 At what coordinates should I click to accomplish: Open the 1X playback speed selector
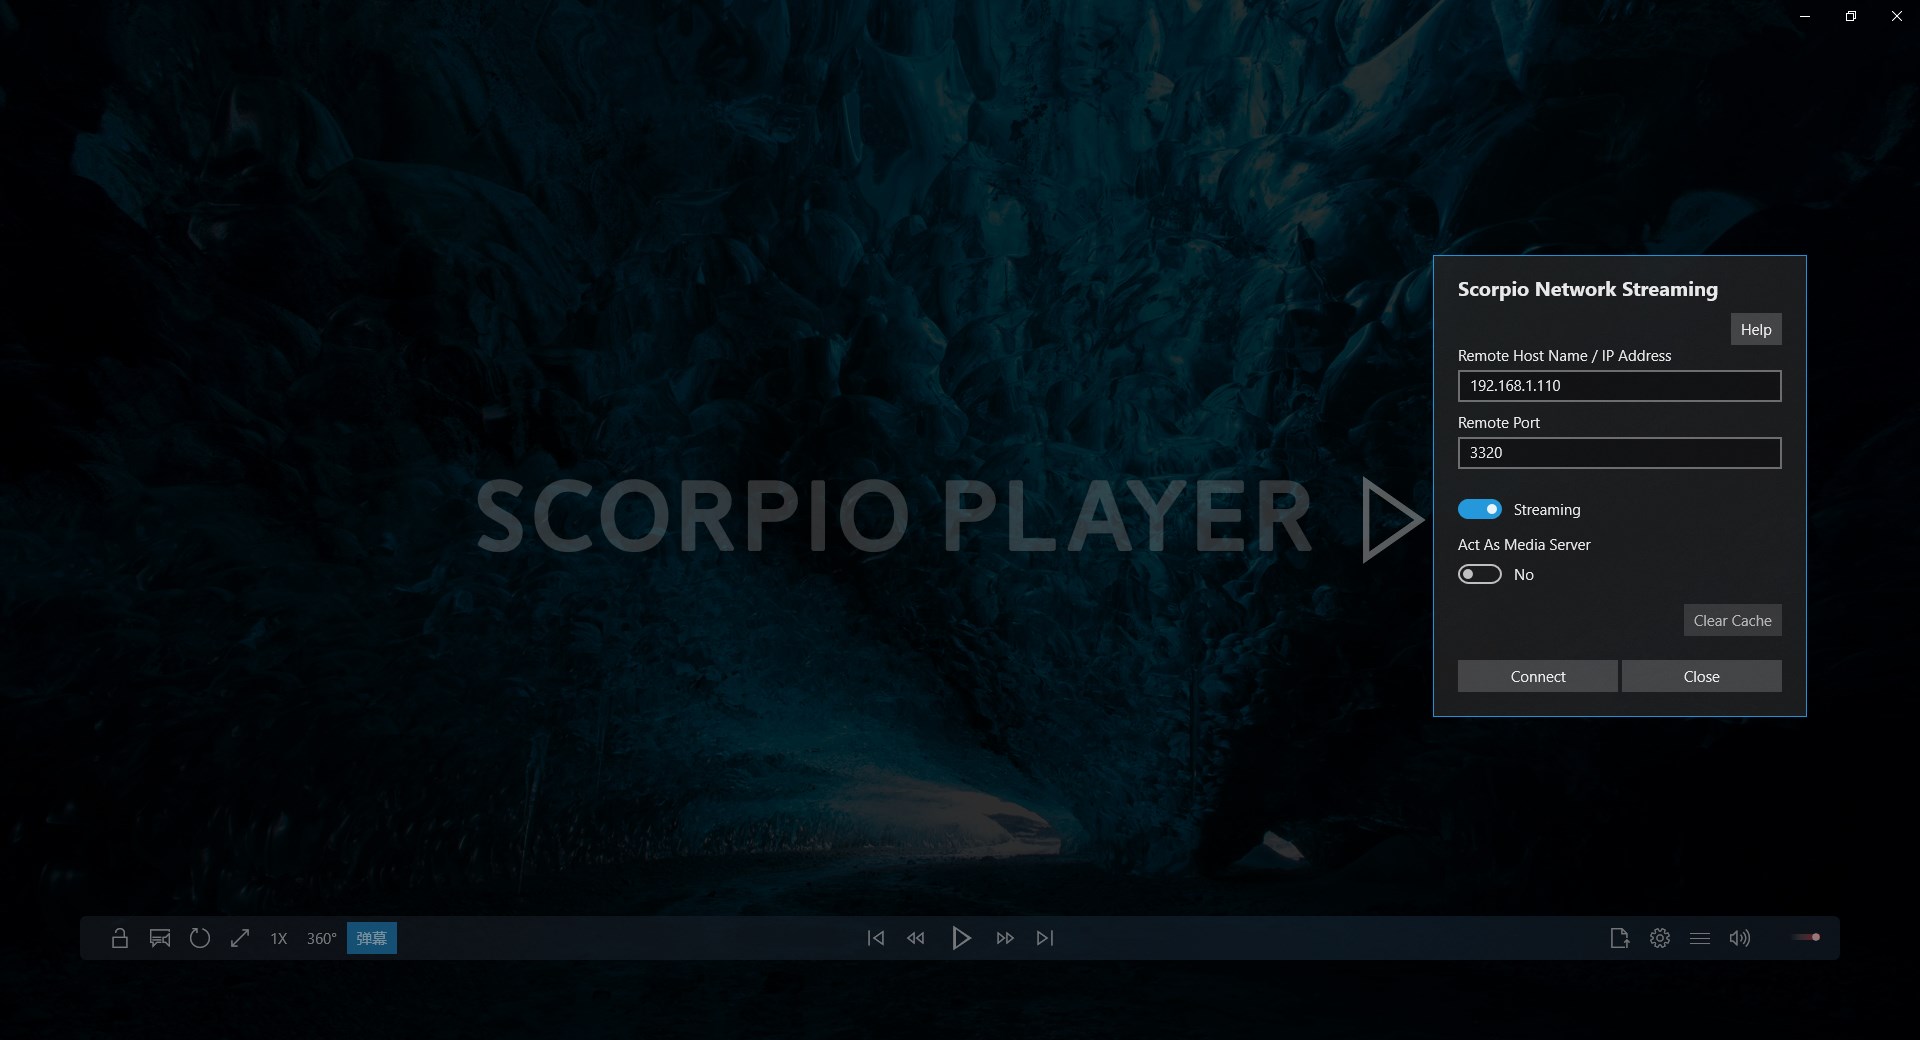[x=278, y=938]
